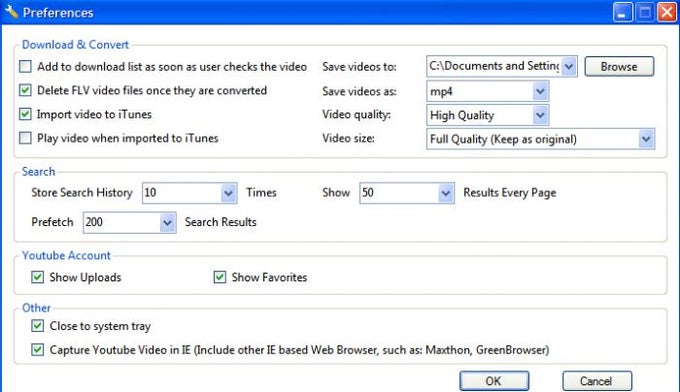
Task: Click the Other group heading
Action: tap(36, 308)
